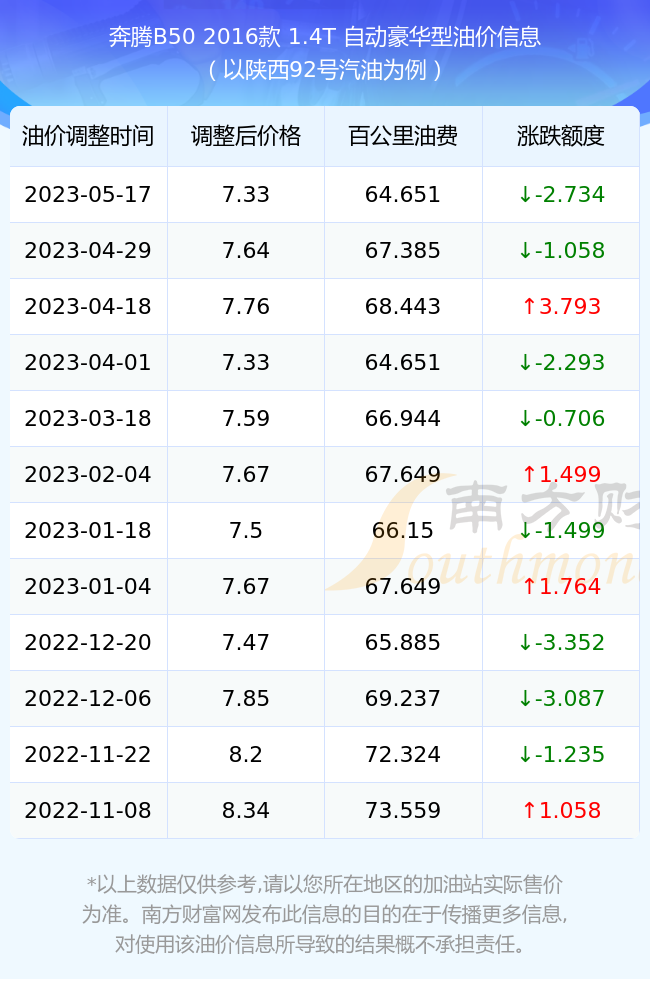Click the red change value ↑1.764
Screen dimensions: 650x1000
pos(561,587)
